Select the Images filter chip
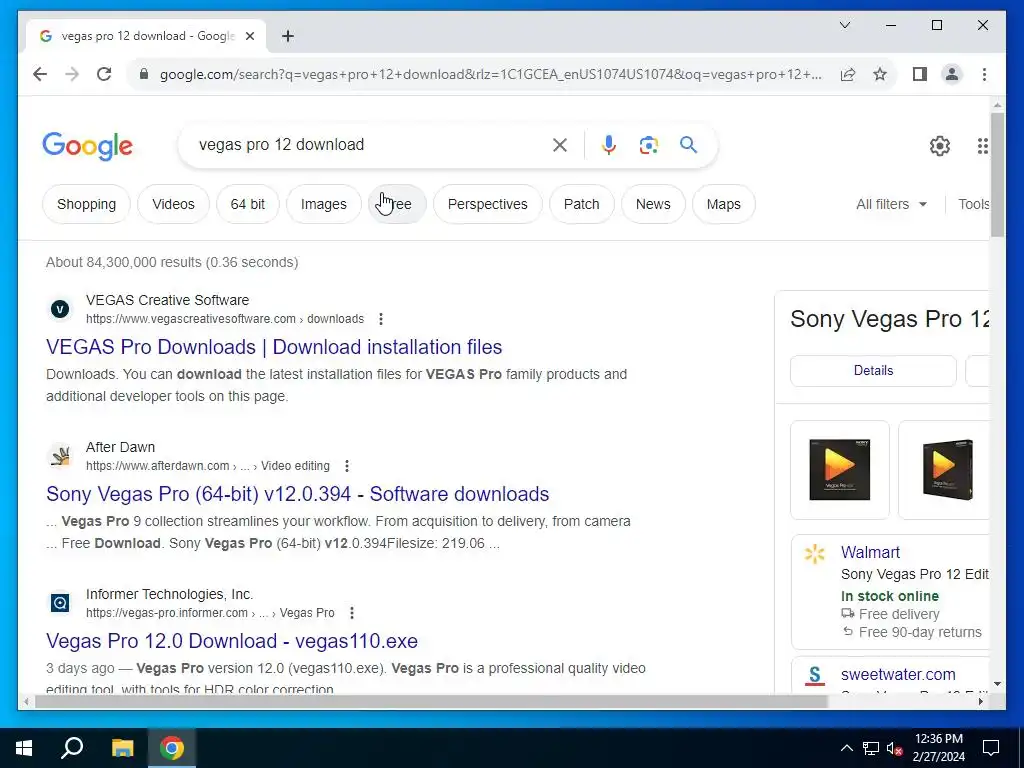 [x=323, y=204]
